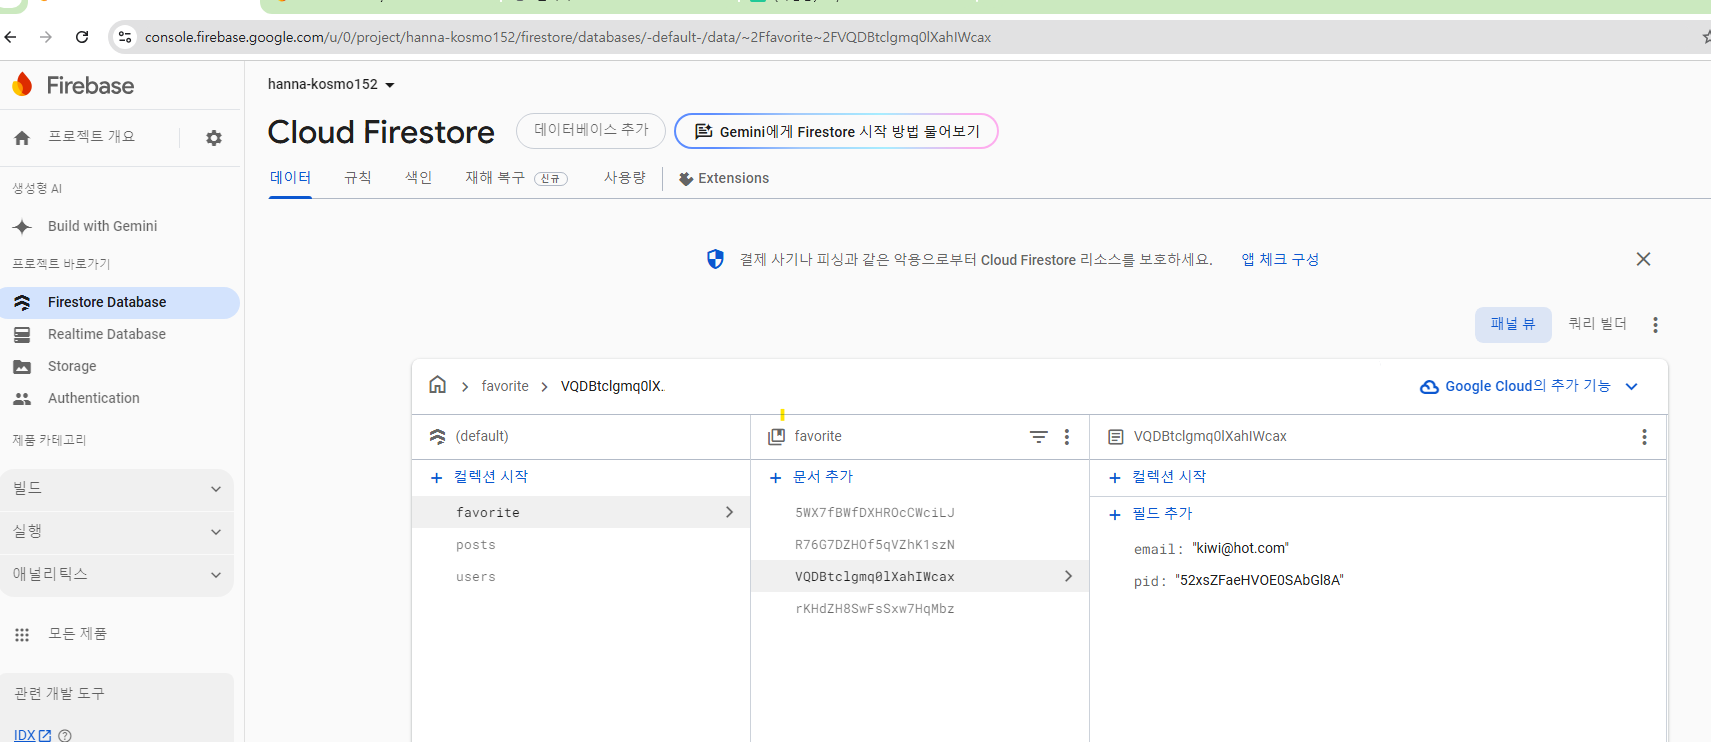
Task: Click 컬렉션 시작 in document panel
Action: (x=1157, y=477)
